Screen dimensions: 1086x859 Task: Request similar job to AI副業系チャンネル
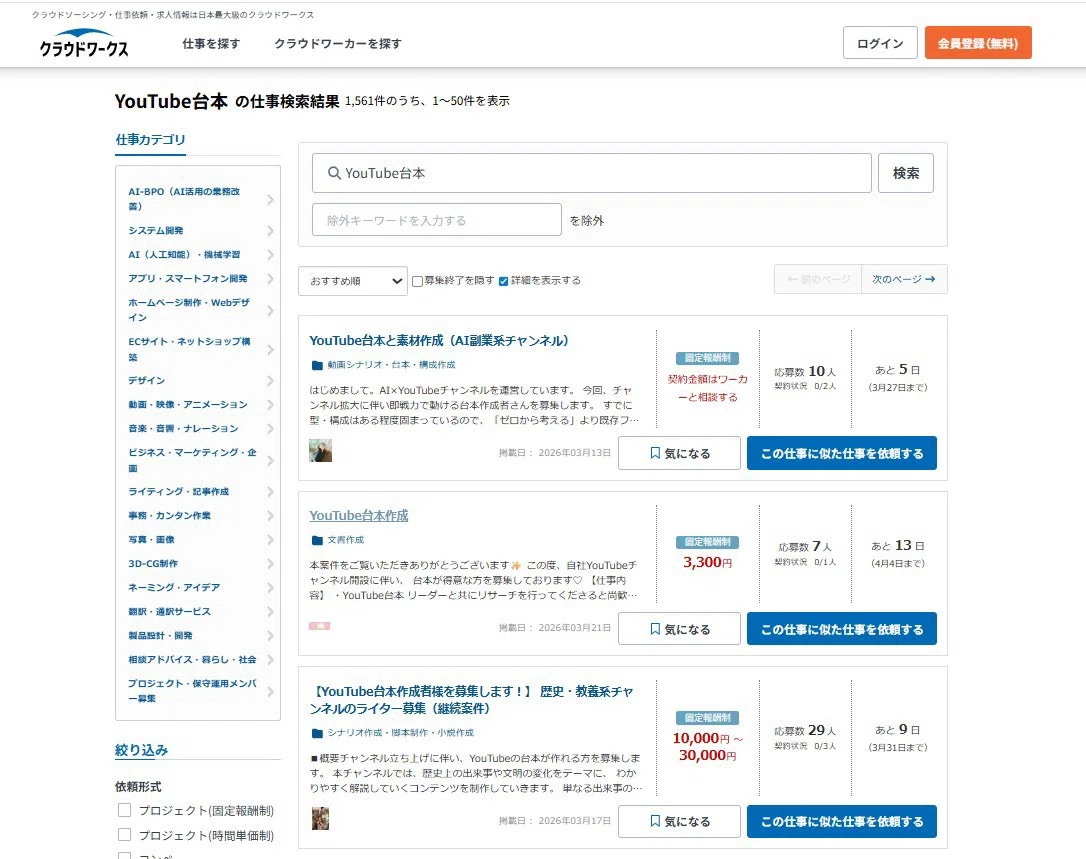click(x=842, y=453)
